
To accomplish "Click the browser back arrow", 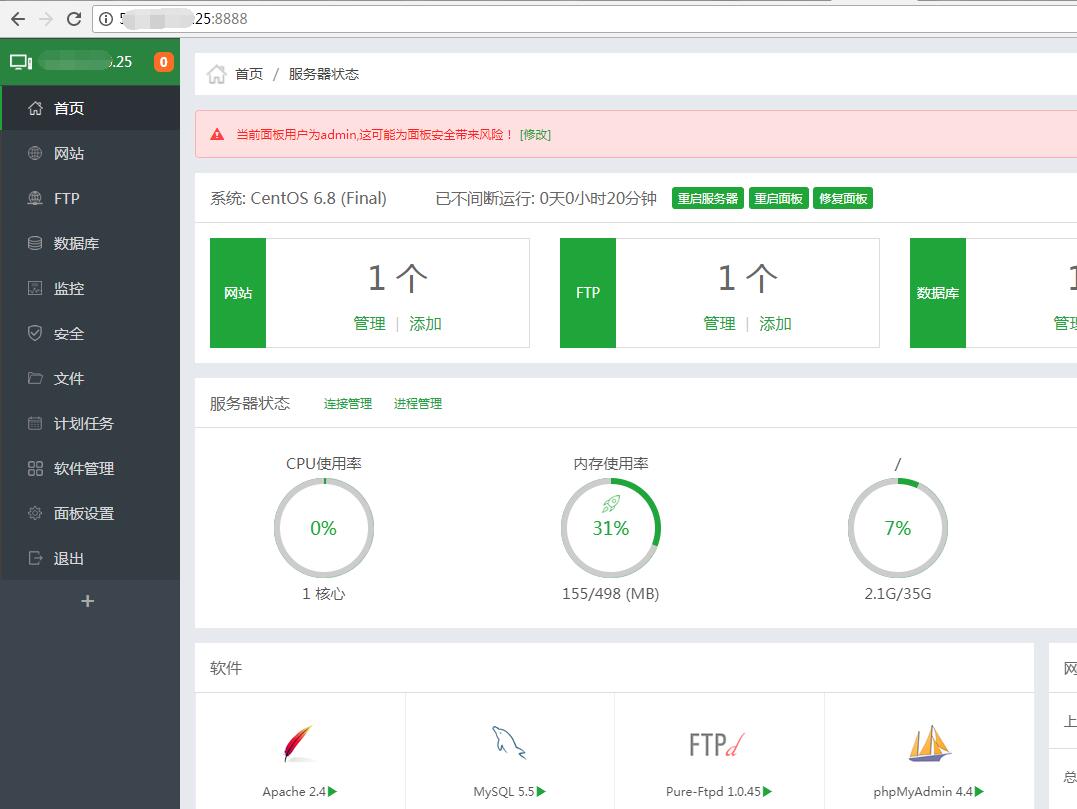I will tap(18, 19).
